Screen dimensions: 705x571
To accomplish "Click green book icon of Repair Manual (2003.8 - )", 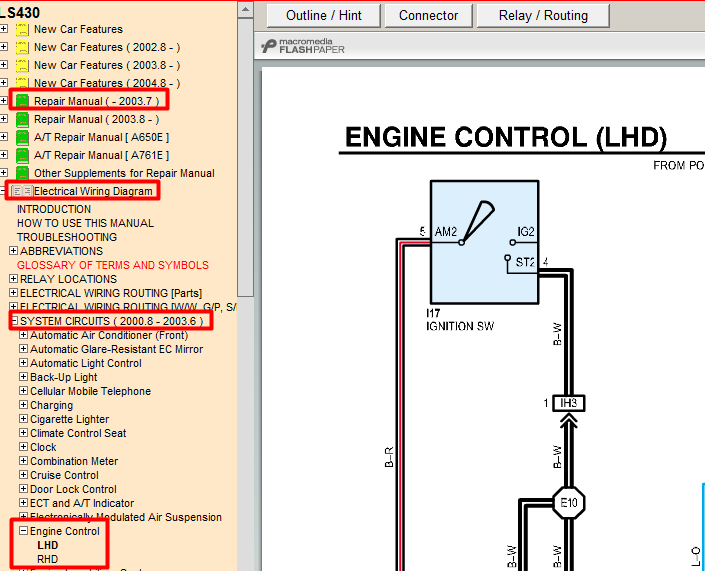I will click(22, 120).
